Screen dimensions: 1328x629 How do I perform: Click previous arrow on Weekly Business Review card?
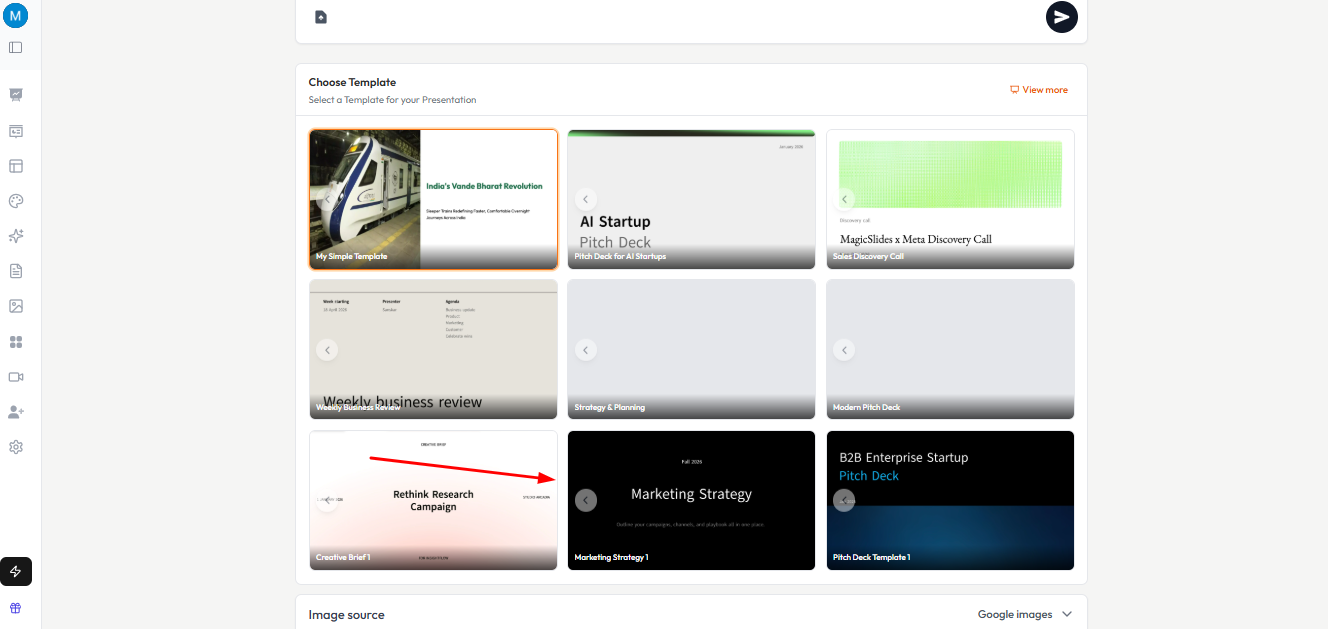[x=327, y=350]
